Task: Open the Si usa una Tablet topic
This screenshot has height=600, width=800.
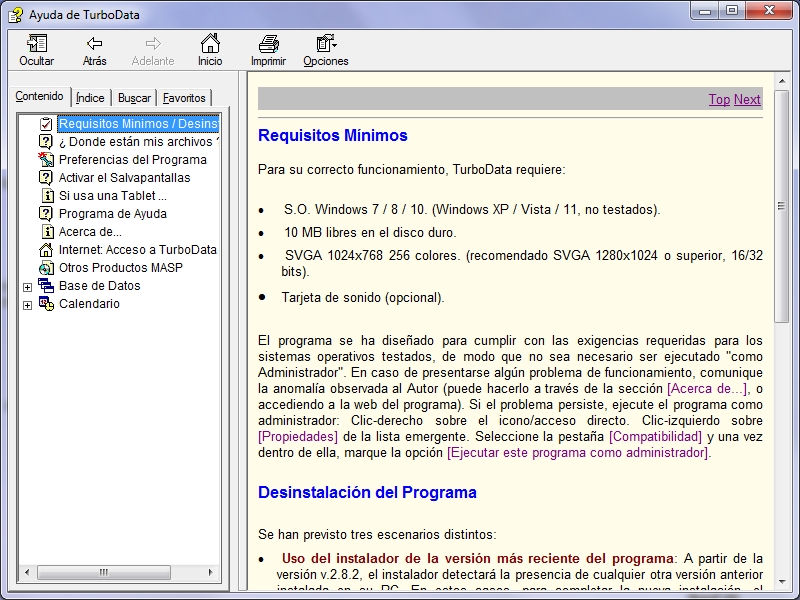Action: pyautogui.click(x=112, y=196)
